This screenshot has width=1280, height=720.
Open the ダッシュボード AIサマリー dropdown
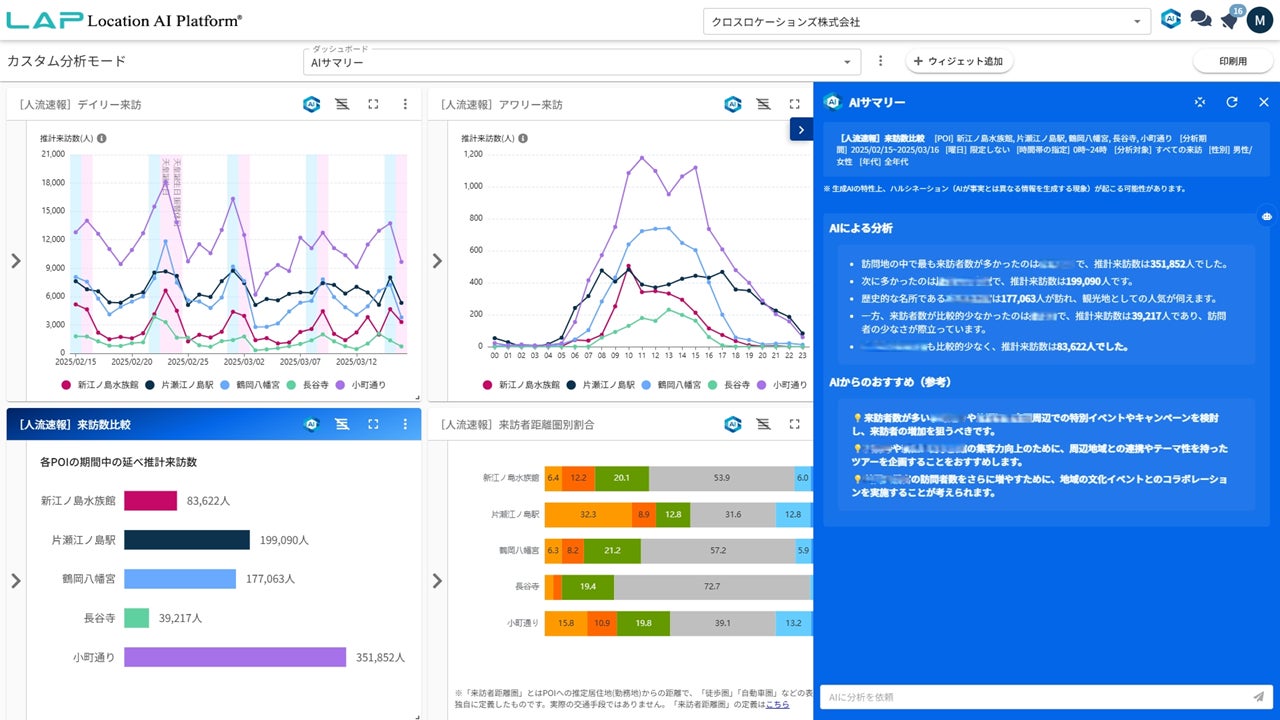click(582, 62)
